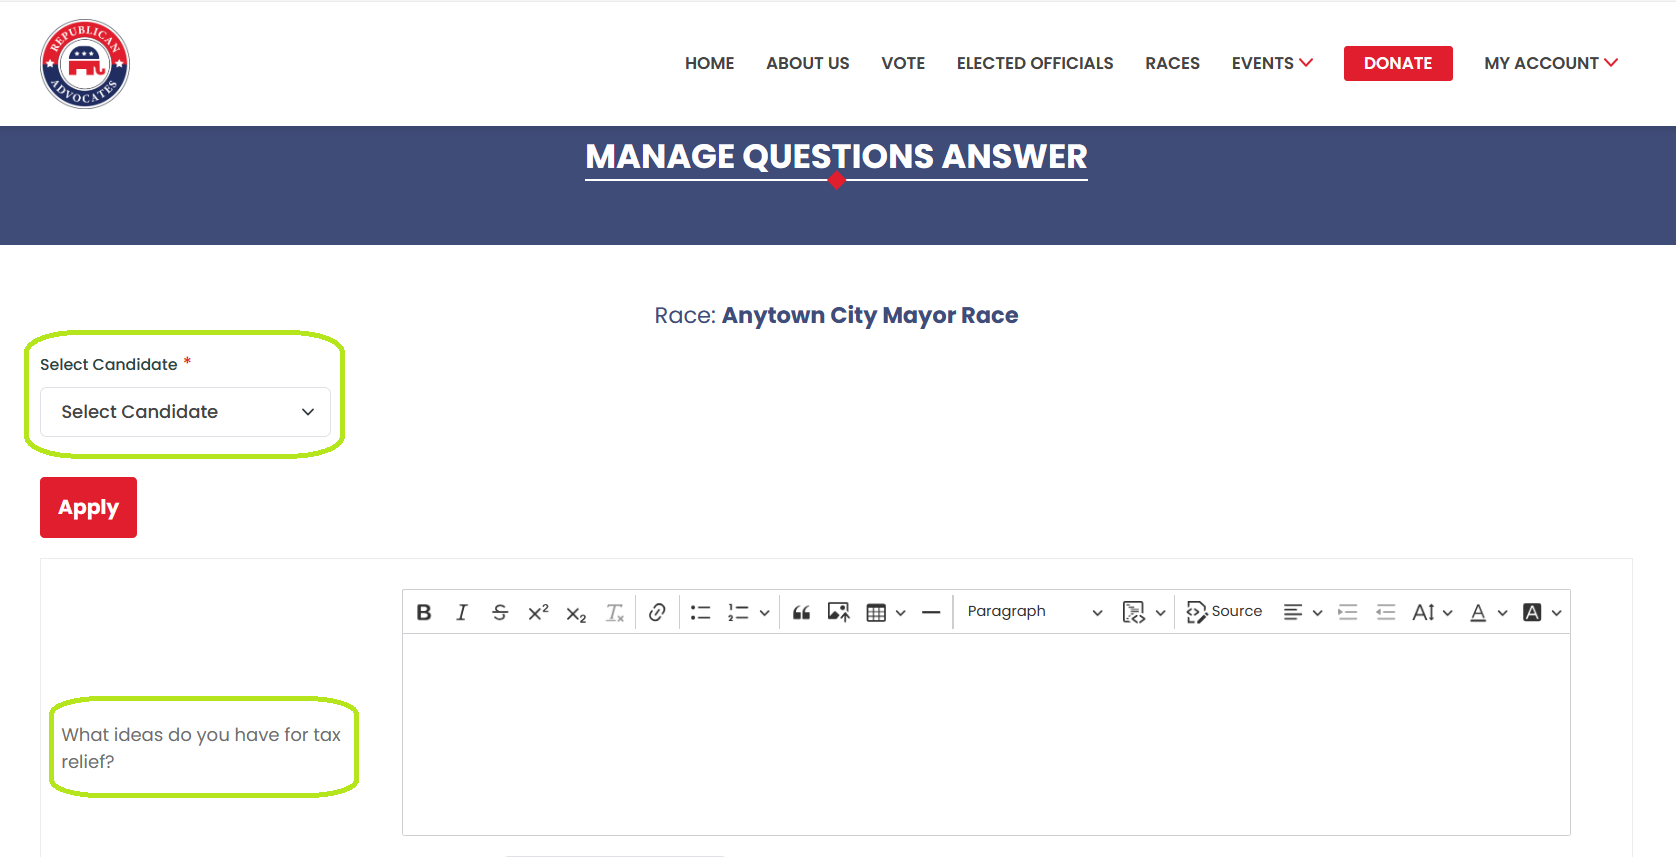Click the red Apply button
1676x857 pixels.
point(88,507)
